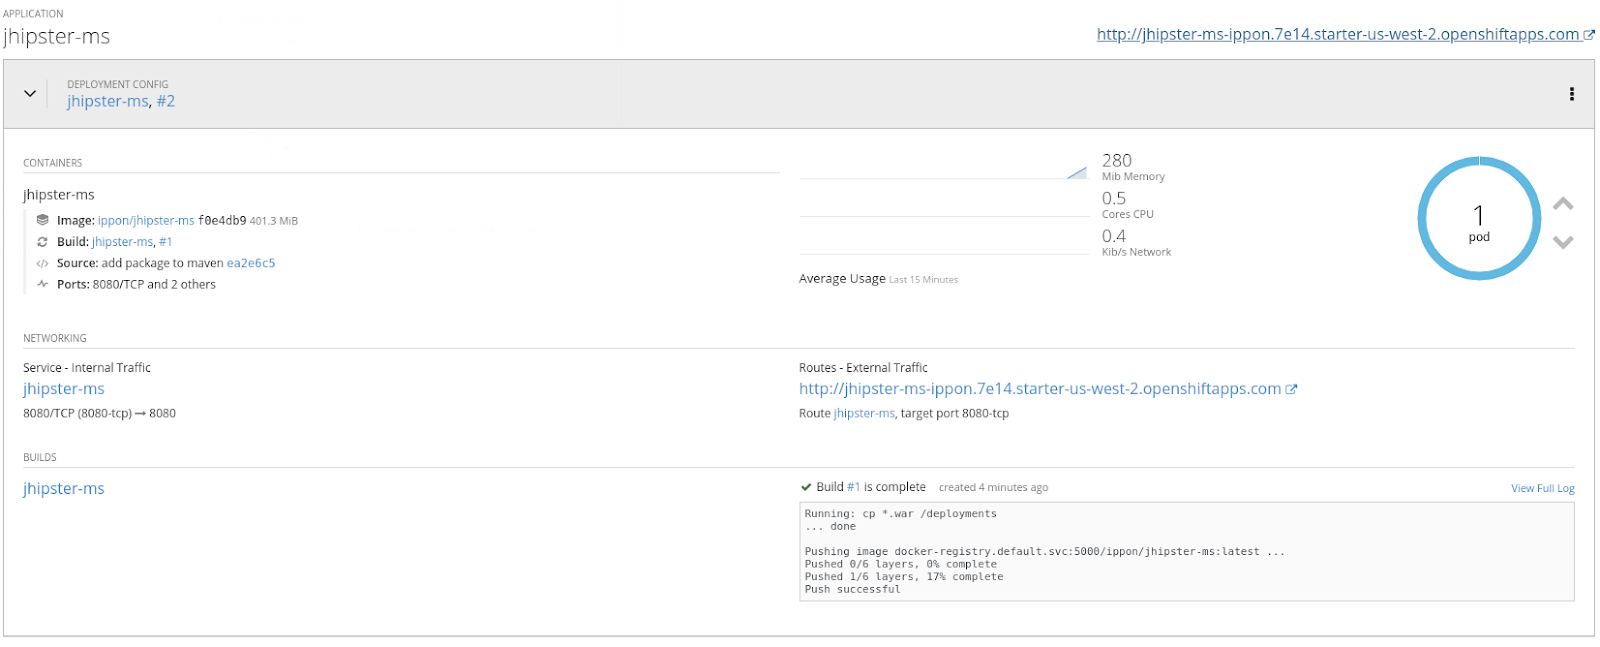Click View Full Log
1600x647 pixels.
click(1542, 488)
